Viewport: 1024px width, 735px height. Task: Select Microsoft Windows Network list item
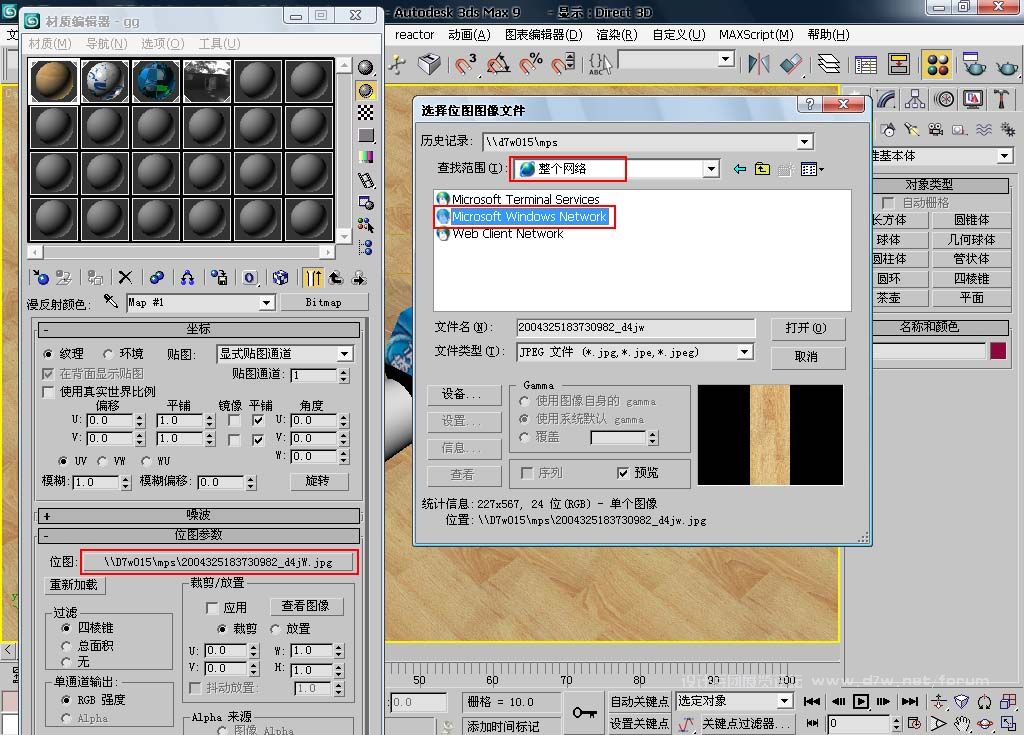pyautogui.click(x=524, y=216)
